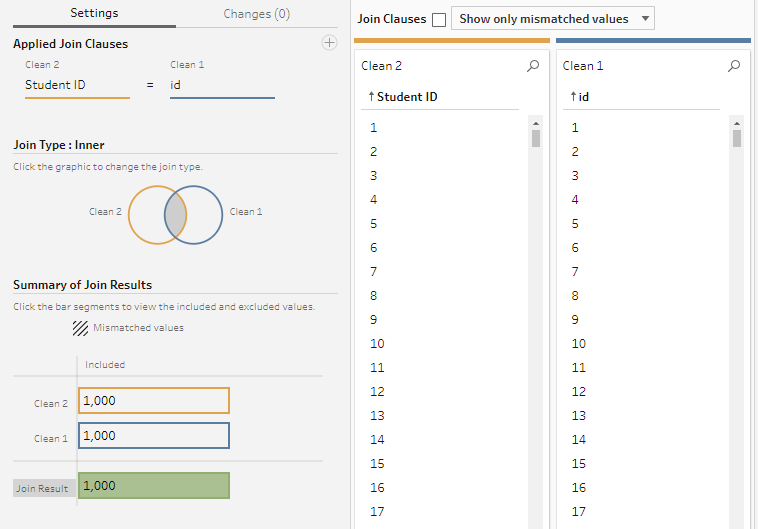Toggle the Join Clauses checkbox

point(439,20)
